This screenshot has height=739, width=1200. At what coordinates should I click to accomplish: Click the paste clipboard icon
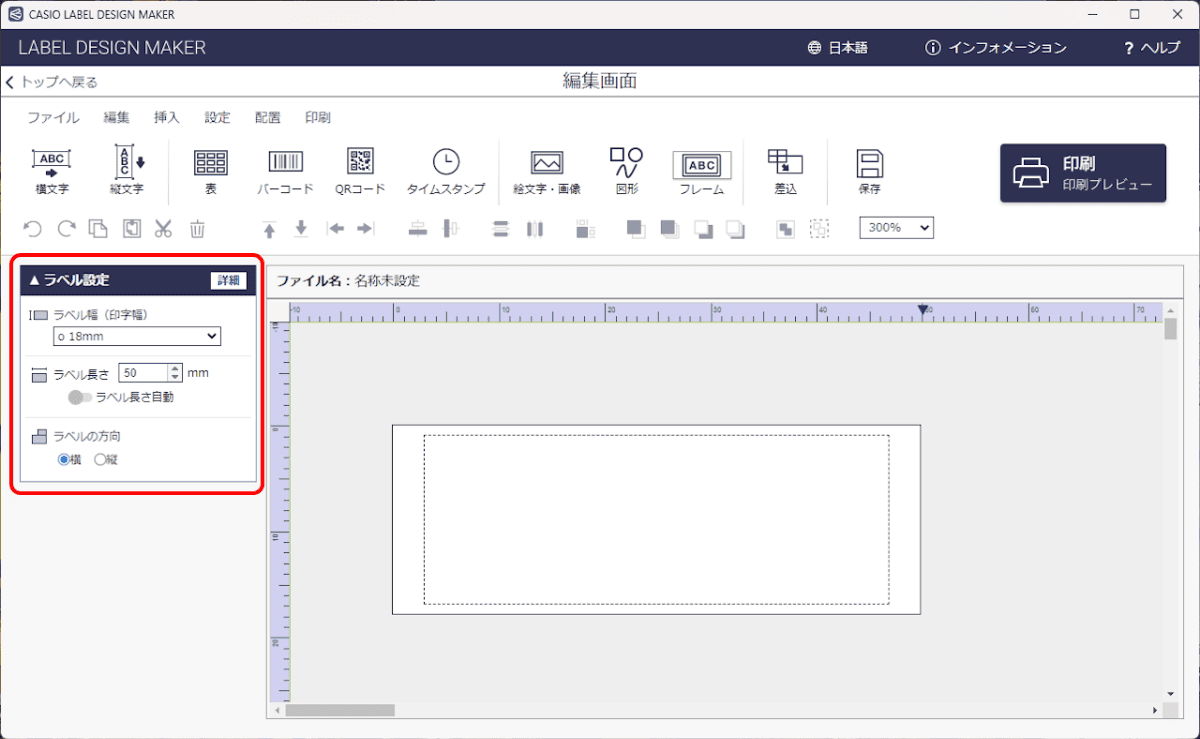[131, 229]
